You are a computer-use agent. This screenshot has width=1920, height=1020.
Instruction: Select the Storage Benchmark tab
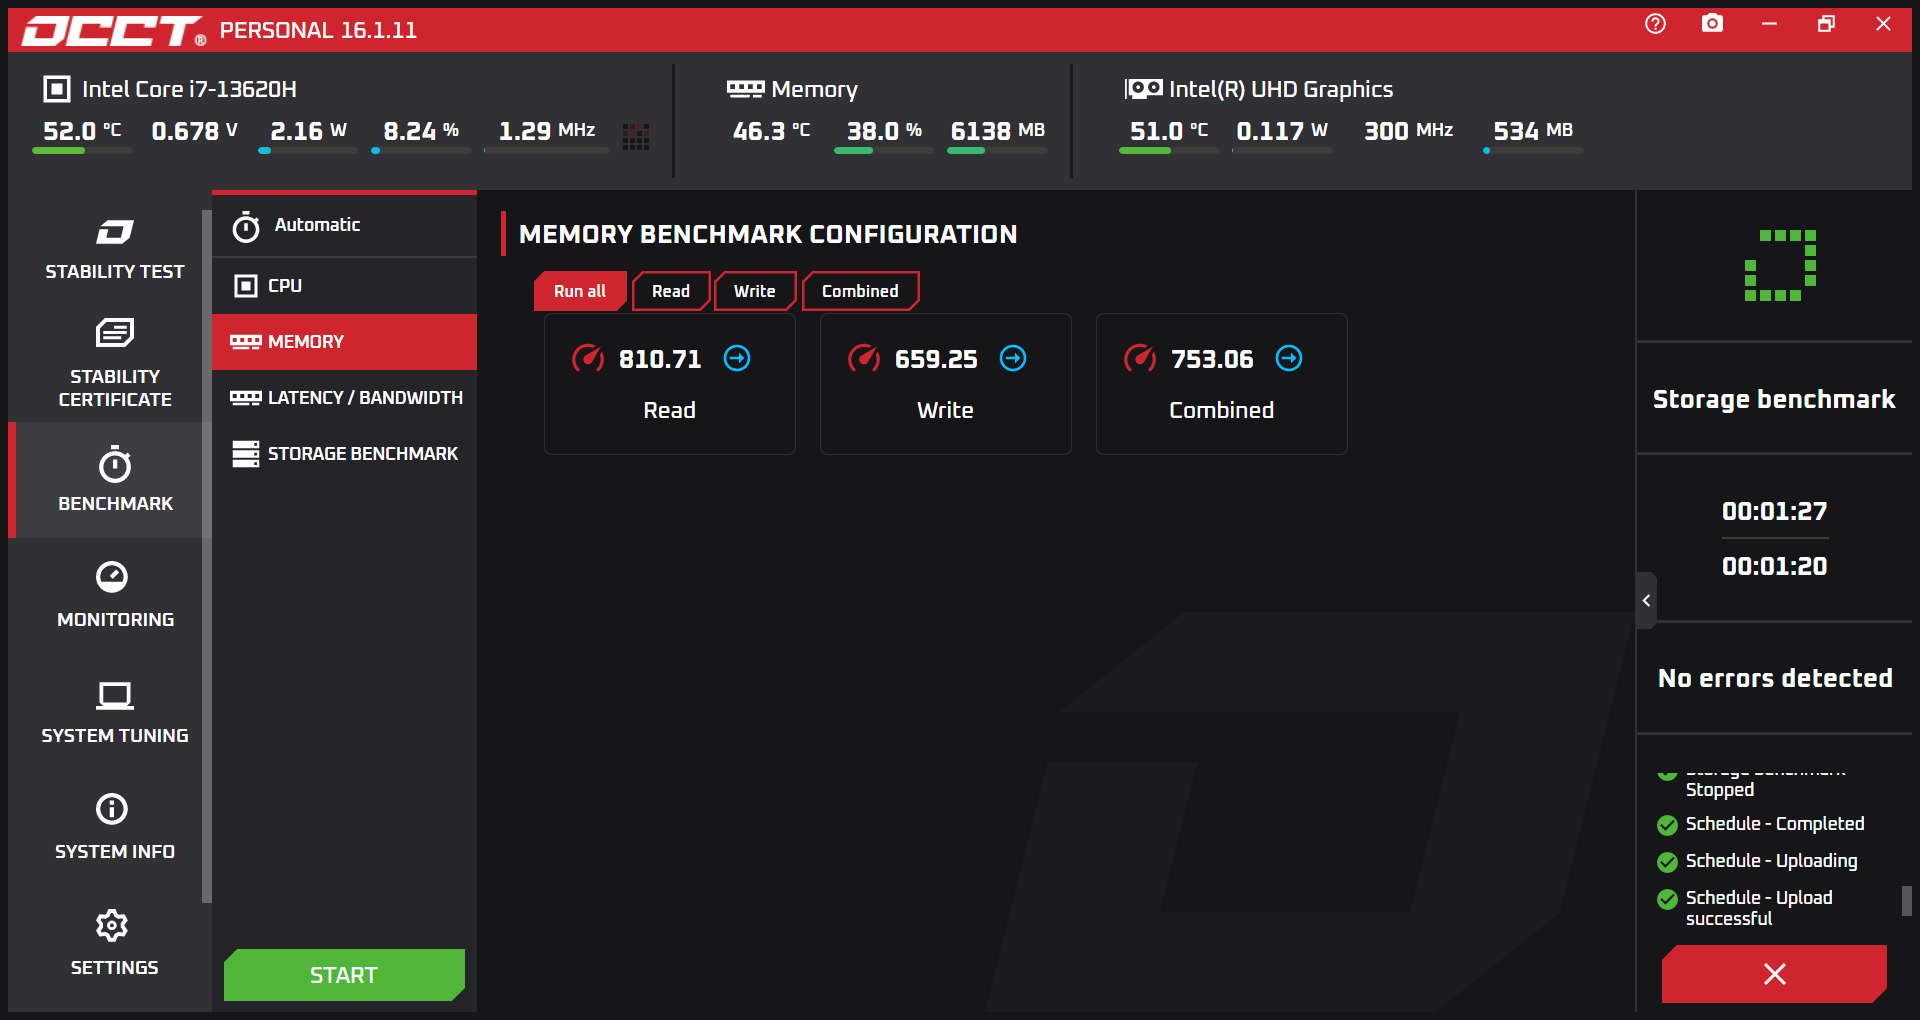[344, 454]
